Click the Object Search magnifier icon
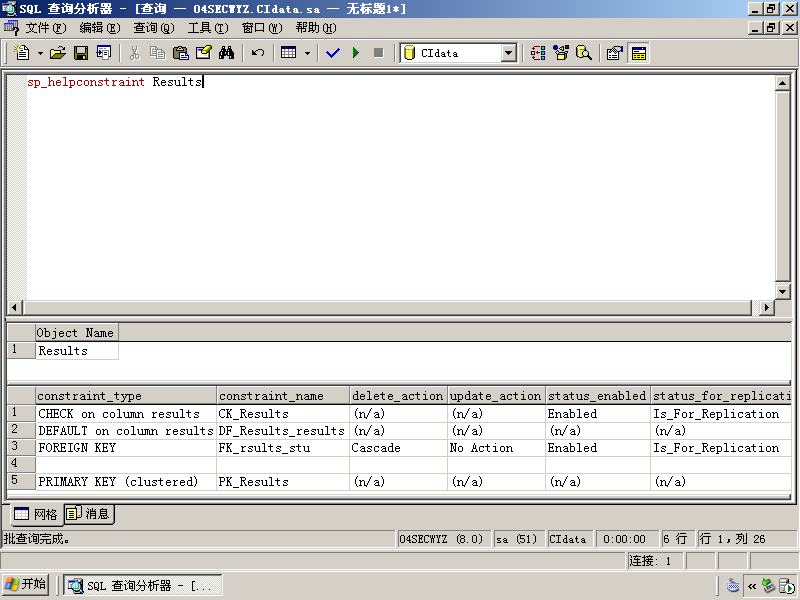Image resolution: width=800 pixels, height=600 pixels. (584, 53)
